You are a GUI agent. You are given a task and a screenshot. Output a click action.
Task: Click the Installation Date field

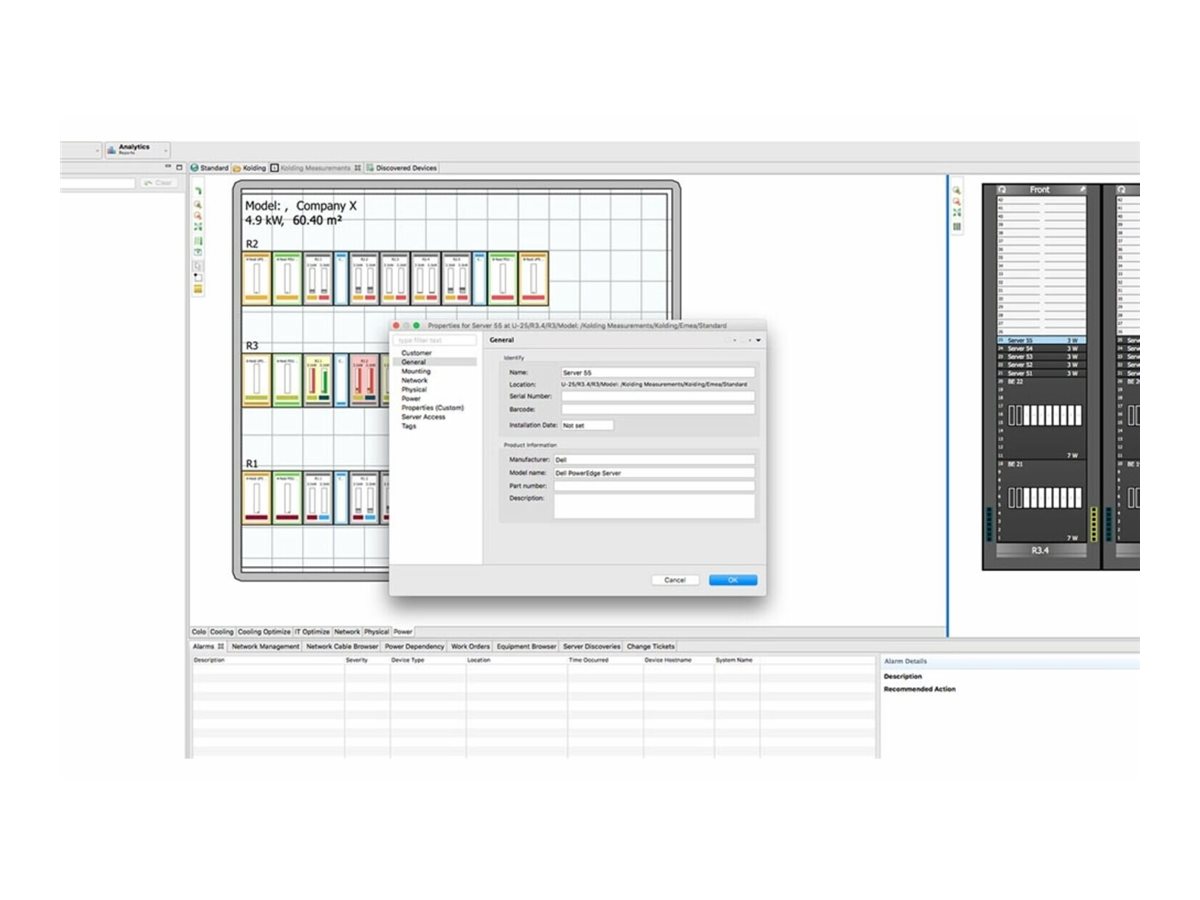(587, 425)
